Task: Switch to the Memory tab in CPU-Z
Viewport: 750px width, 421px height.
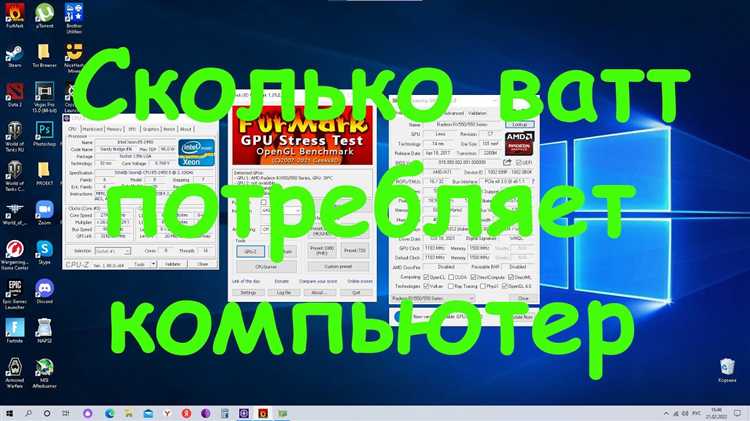Action: click(114, 129)
